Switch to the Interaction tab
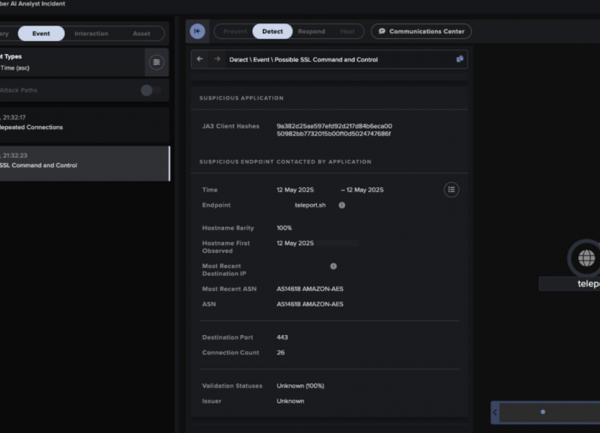The height and width of the screenshot is (433, 600). click(91, 34)
